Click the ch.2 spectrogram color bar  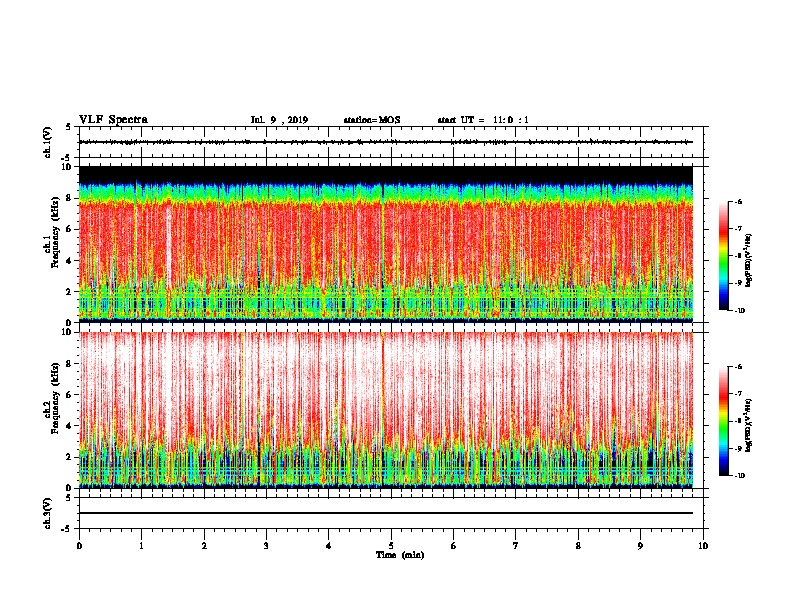pyautogui.click(x=723, y=421)
